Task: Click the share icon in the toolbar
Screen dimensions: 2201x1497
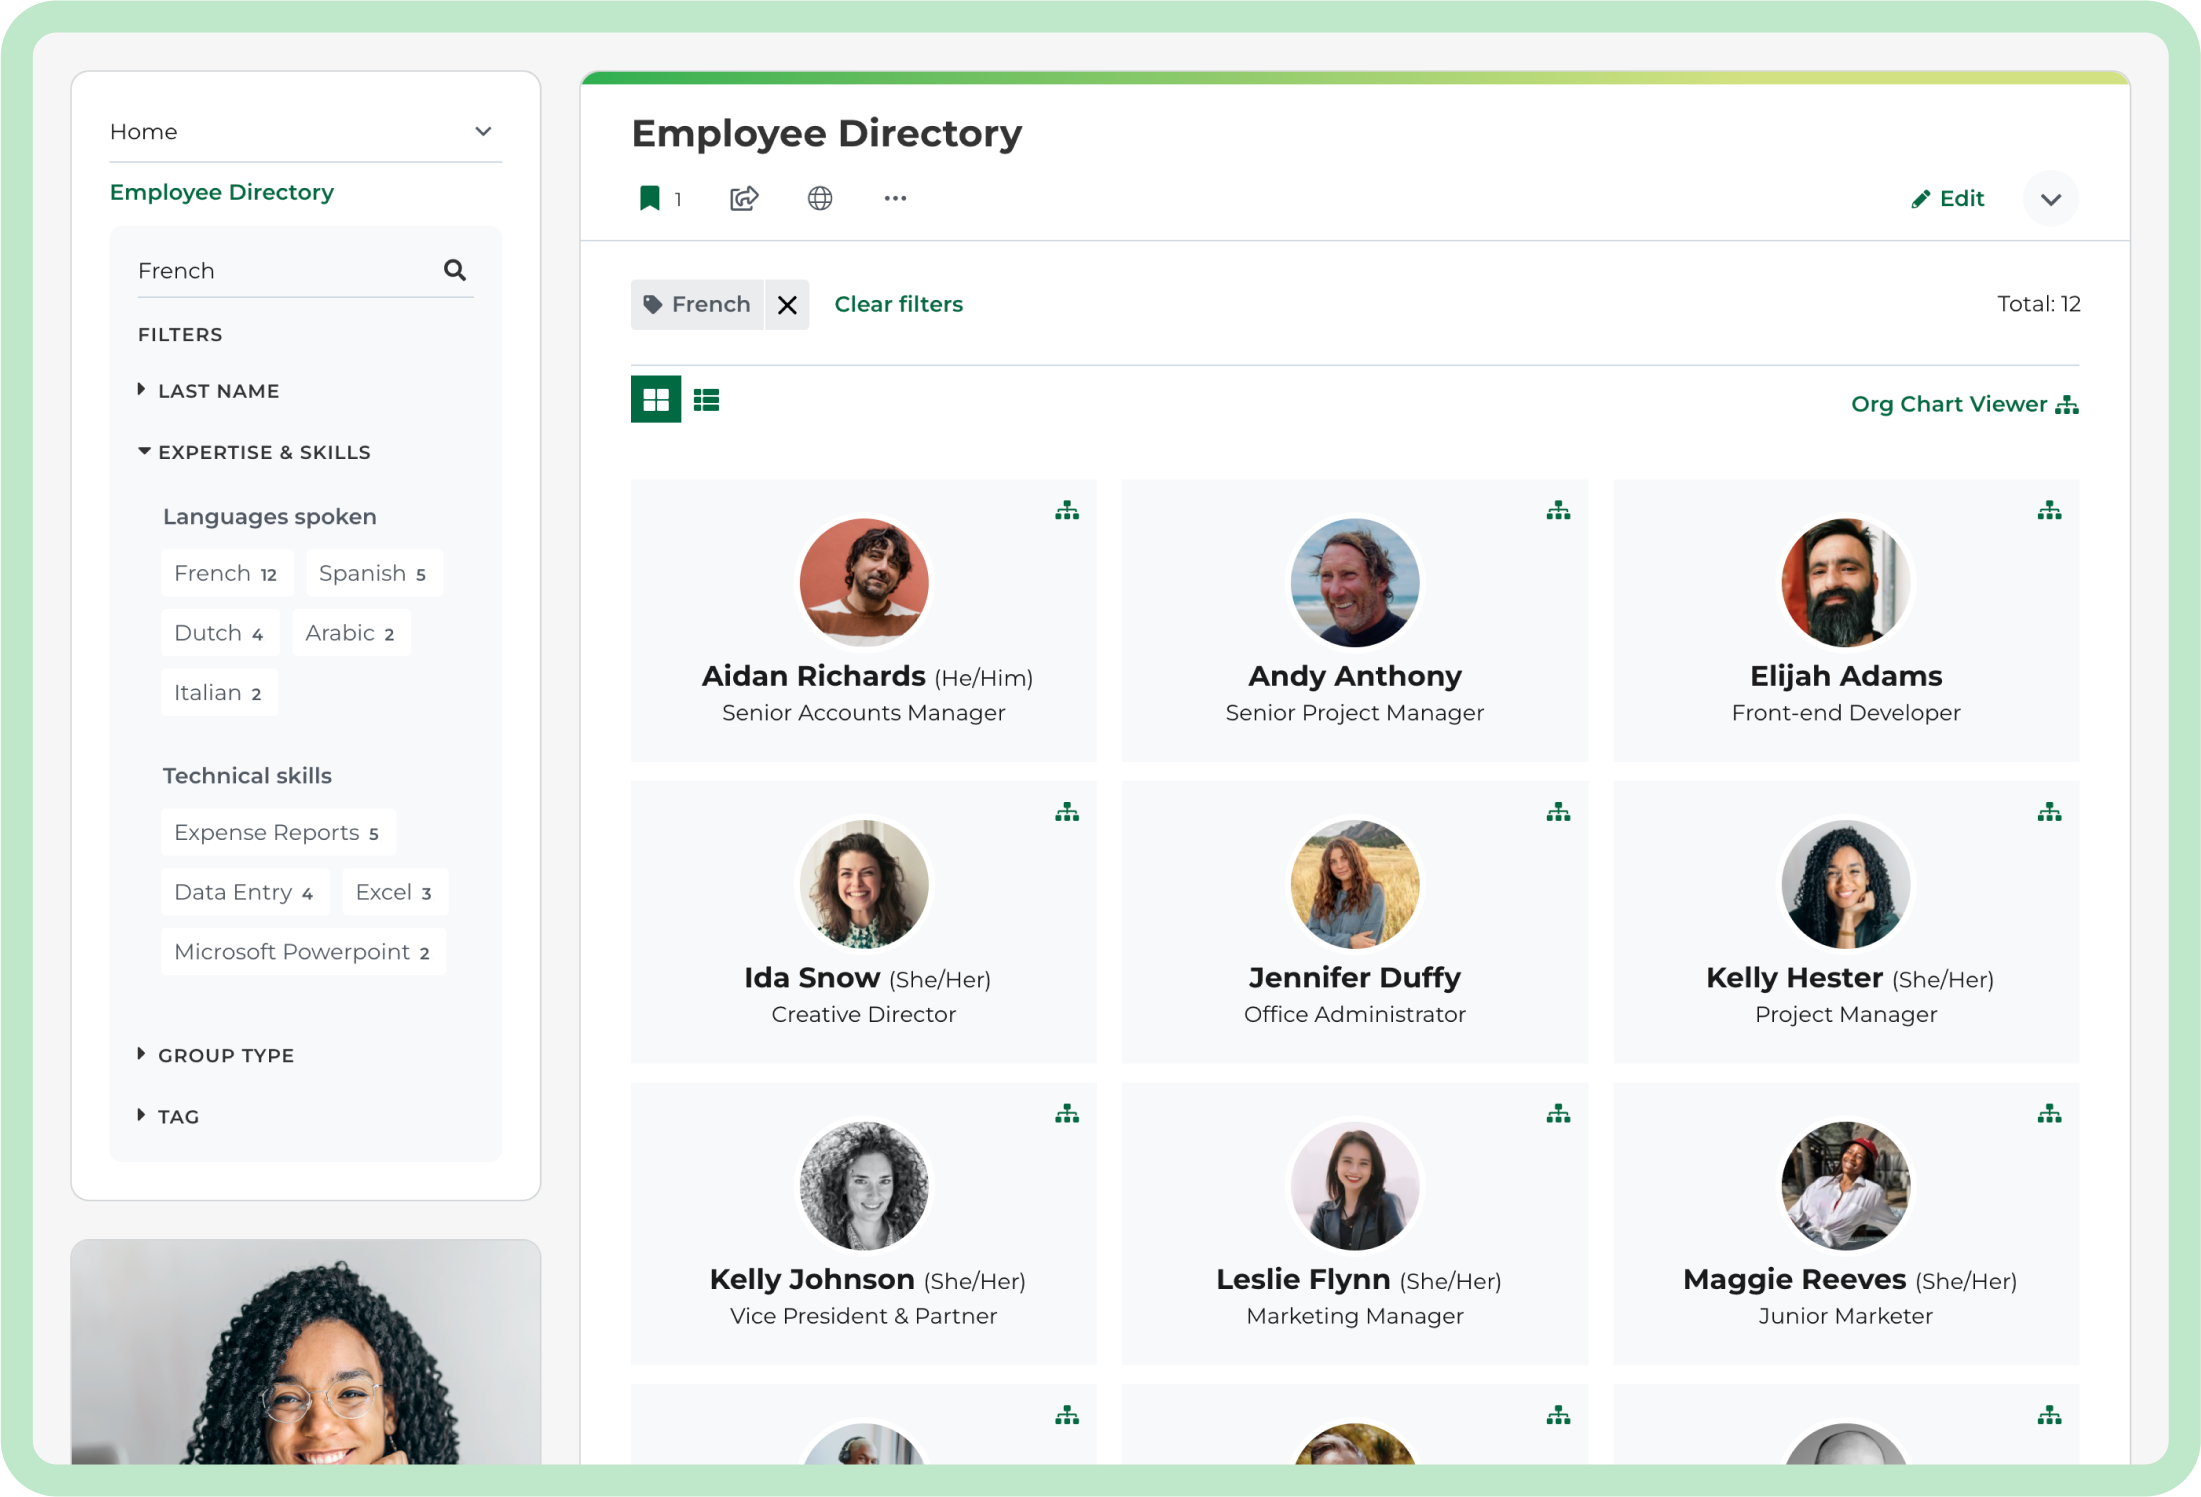Action: point(744,198)
